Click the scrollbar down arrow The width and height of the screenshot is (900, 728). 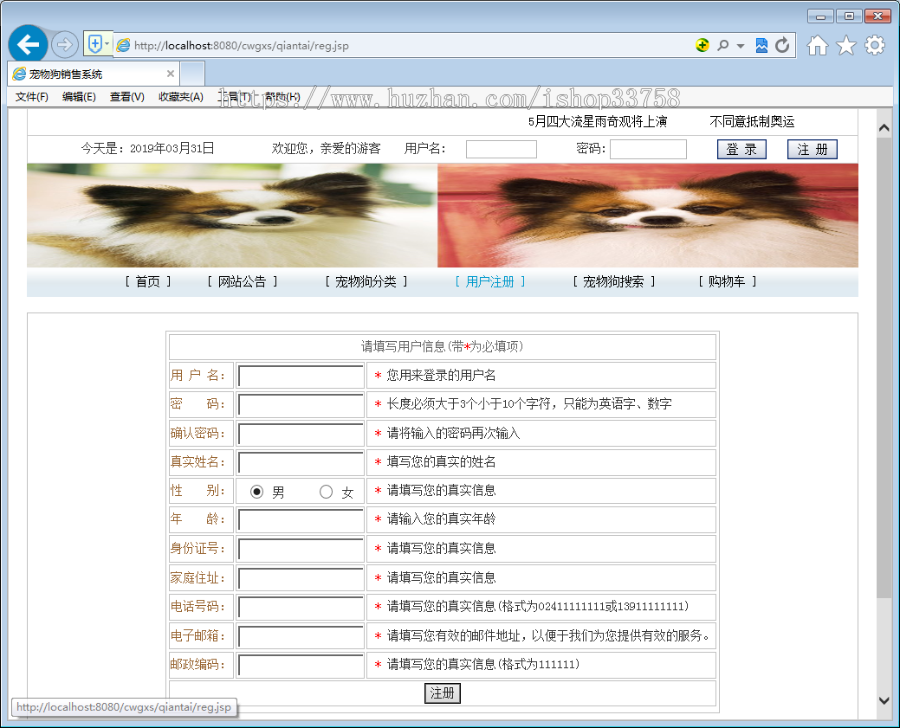pos(884,700)
